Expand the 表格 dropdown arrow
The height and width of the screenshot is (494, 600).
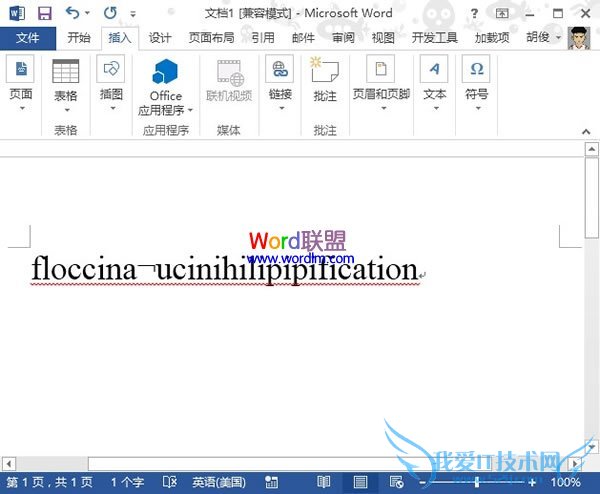(67, 110)
